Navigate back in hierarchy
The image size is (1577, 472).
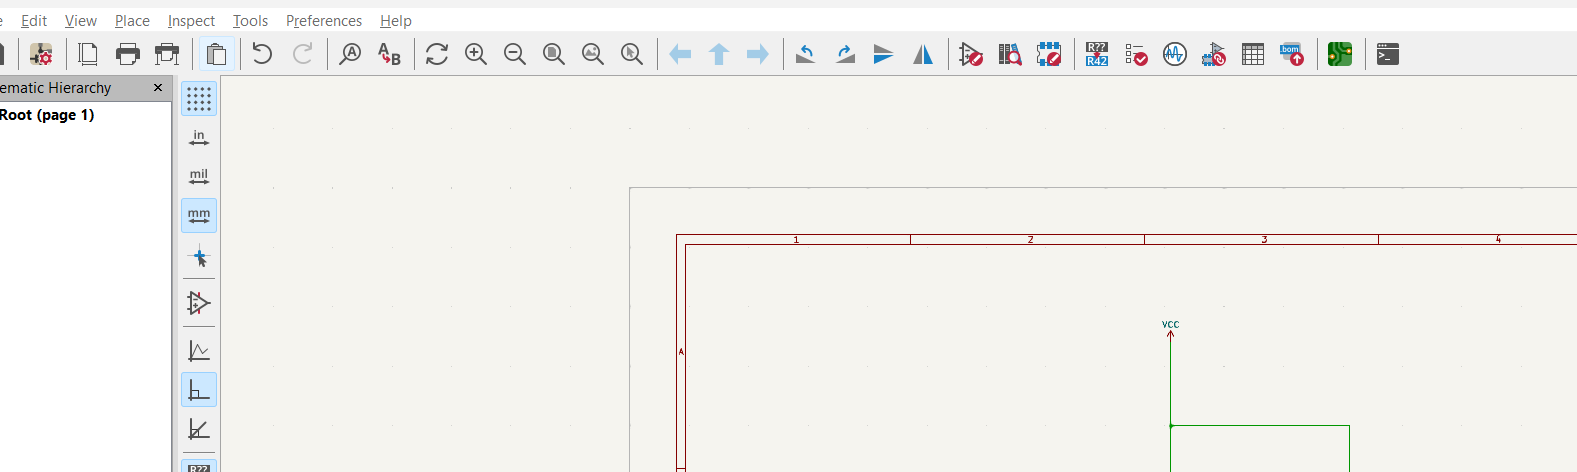680,54
